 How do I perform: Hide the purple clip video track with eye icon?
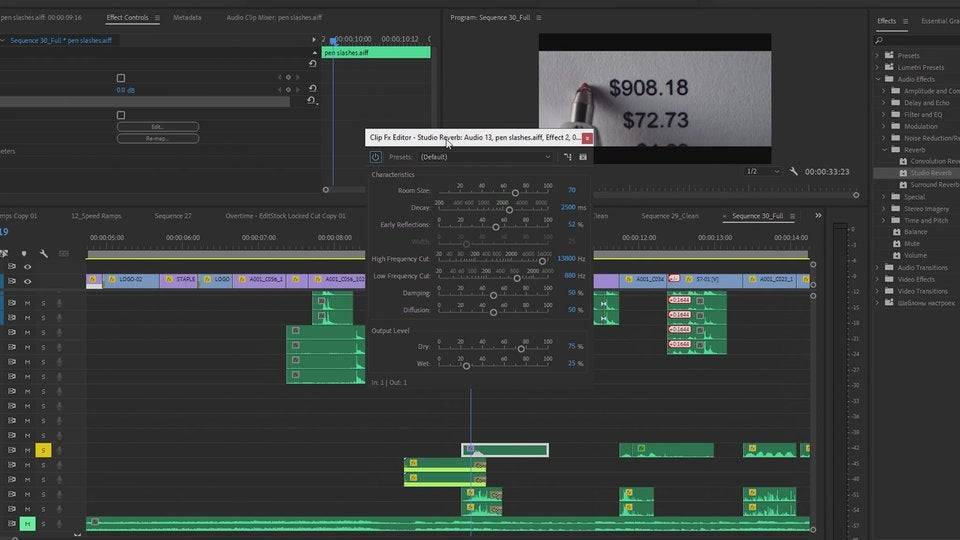click(x=28, y=281)
